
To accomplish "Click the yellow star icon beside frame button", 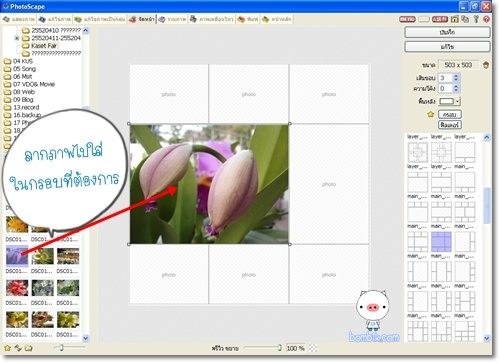I will point(430,115).
